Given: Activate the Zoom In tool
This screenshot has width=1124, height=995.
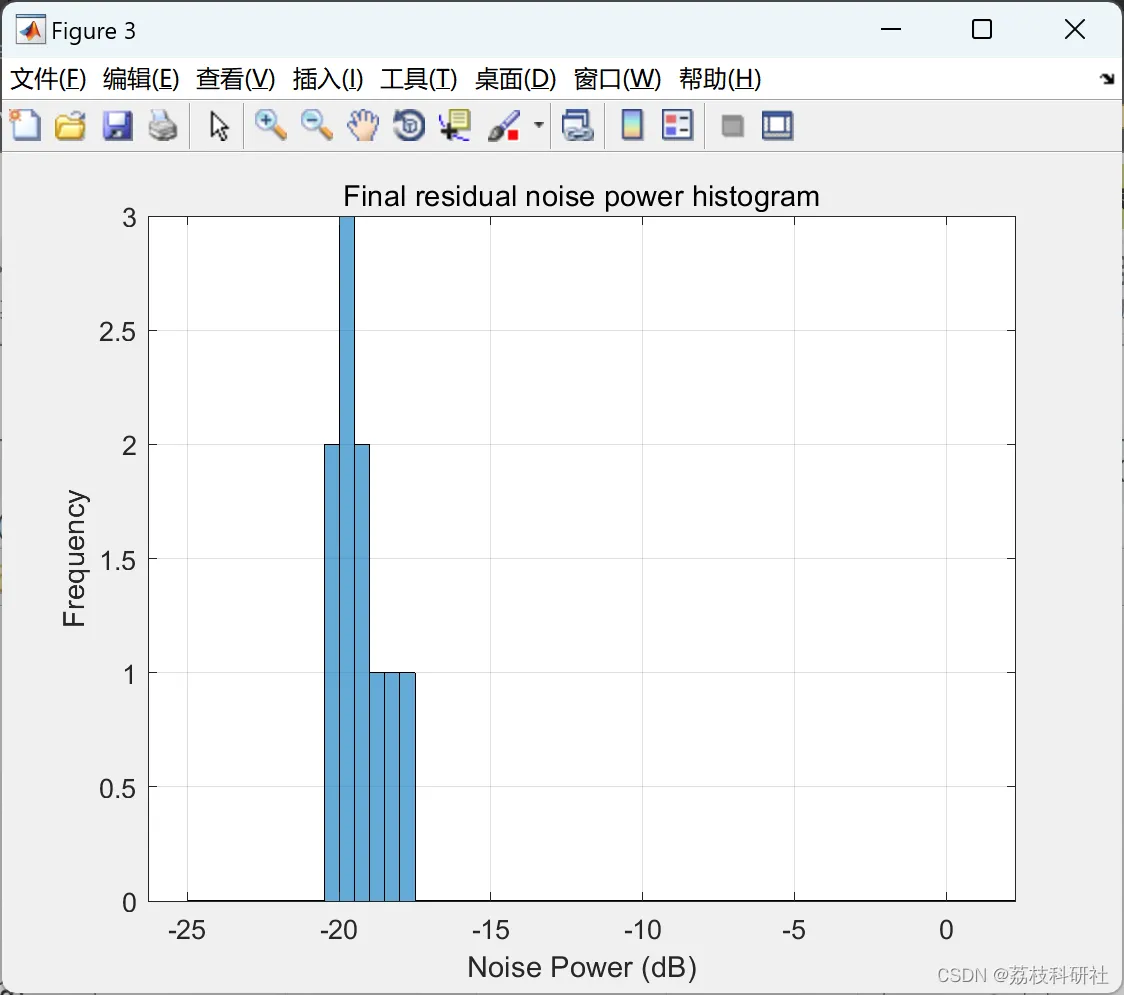Looking at the screenshot, I should (271, 125).
